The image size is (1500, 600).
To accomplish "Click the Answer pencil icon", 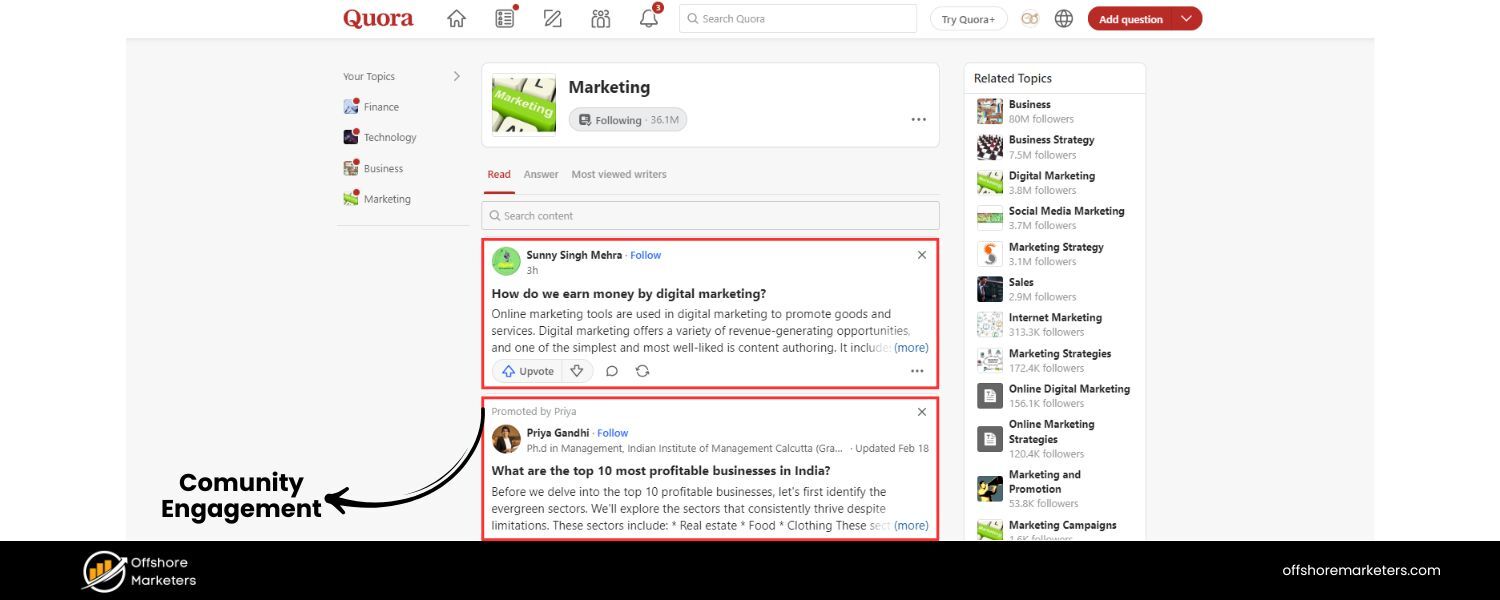I will tap(552, 19).
